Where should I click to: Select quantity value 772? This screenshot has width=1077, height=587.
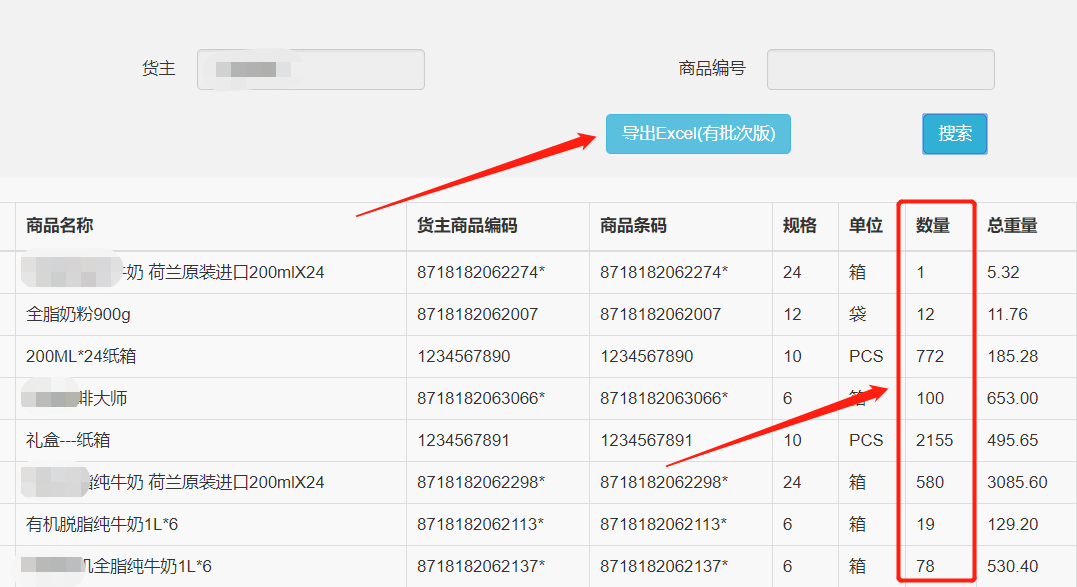(x=930, y=356)
